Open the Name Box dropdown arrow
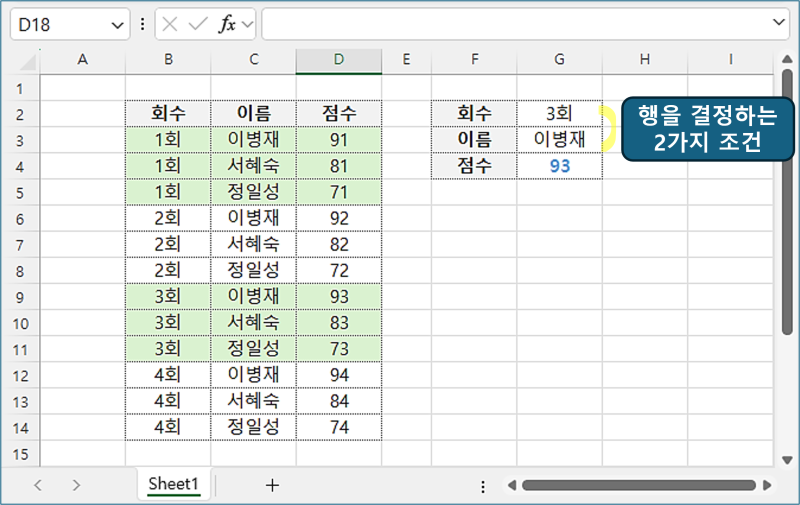Image resolution: width=800 pixels, height=505 pixels. (x=119, y=24)
